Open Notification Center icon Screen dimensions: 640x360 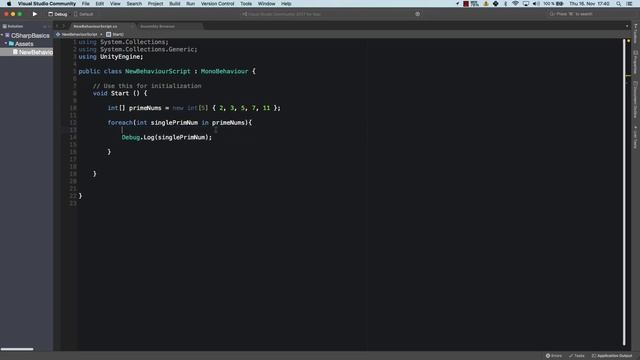pyautogui.click(x=629, y=4)
